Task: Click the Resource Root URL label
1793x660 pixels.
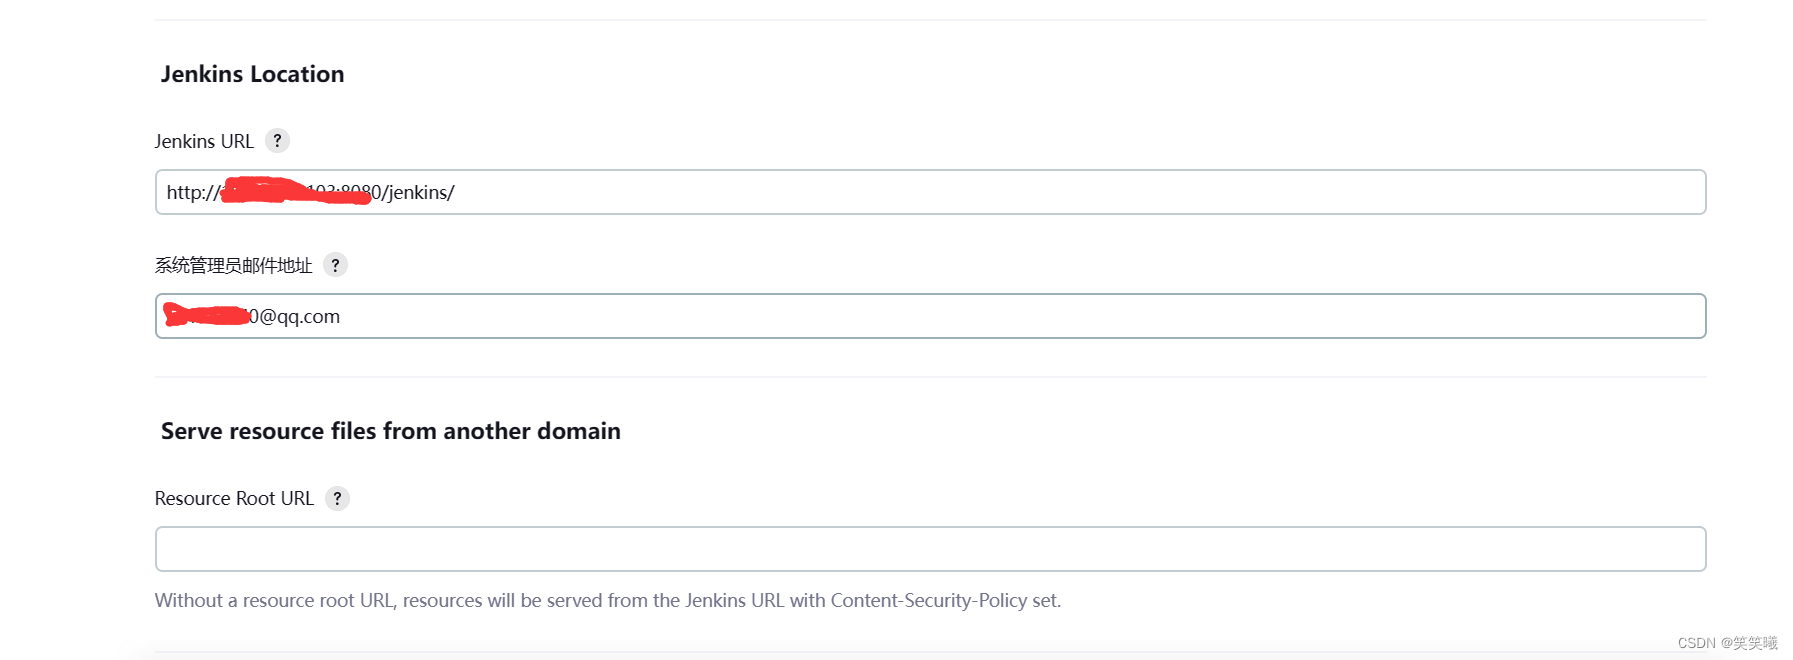Action: coord(234,498)
